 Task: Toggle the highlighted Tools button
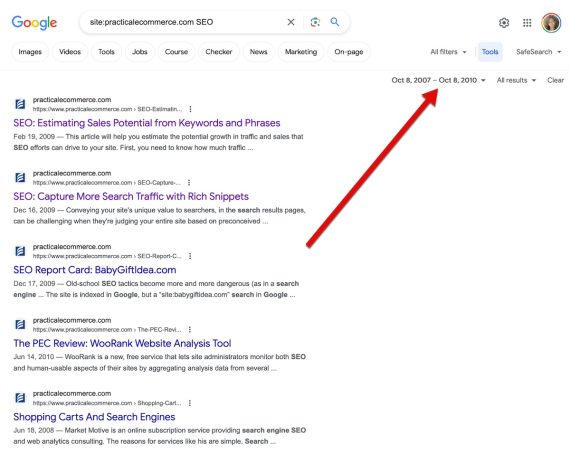click(490, 52)
